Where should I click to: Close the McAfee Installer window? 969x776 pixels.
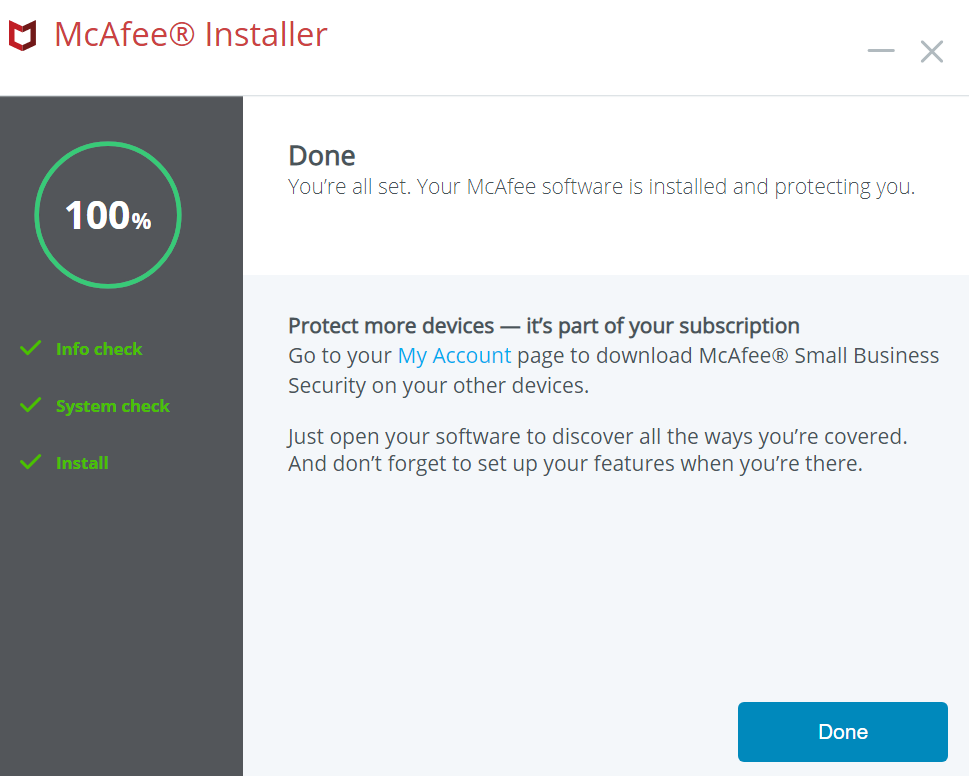[931, 50]
